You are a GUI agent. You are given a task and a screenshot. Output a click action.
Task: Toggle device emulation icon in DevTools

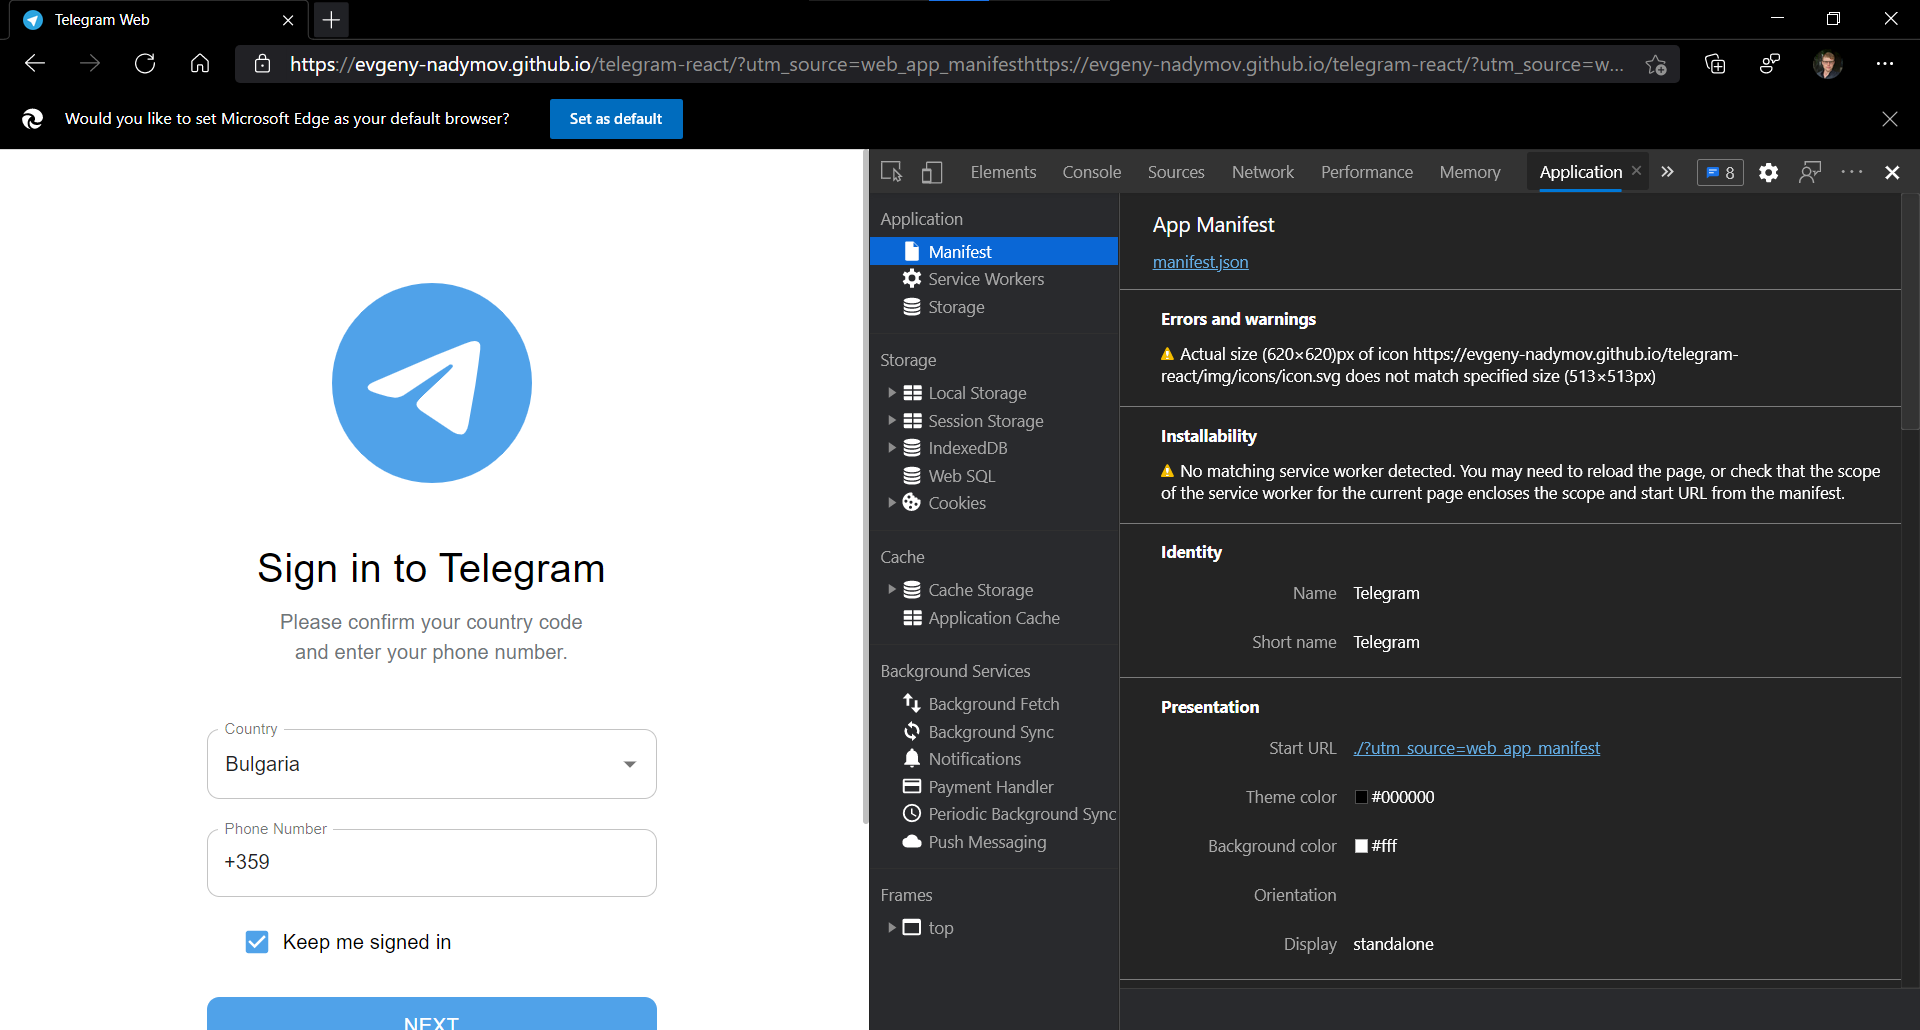pos(932,172)
